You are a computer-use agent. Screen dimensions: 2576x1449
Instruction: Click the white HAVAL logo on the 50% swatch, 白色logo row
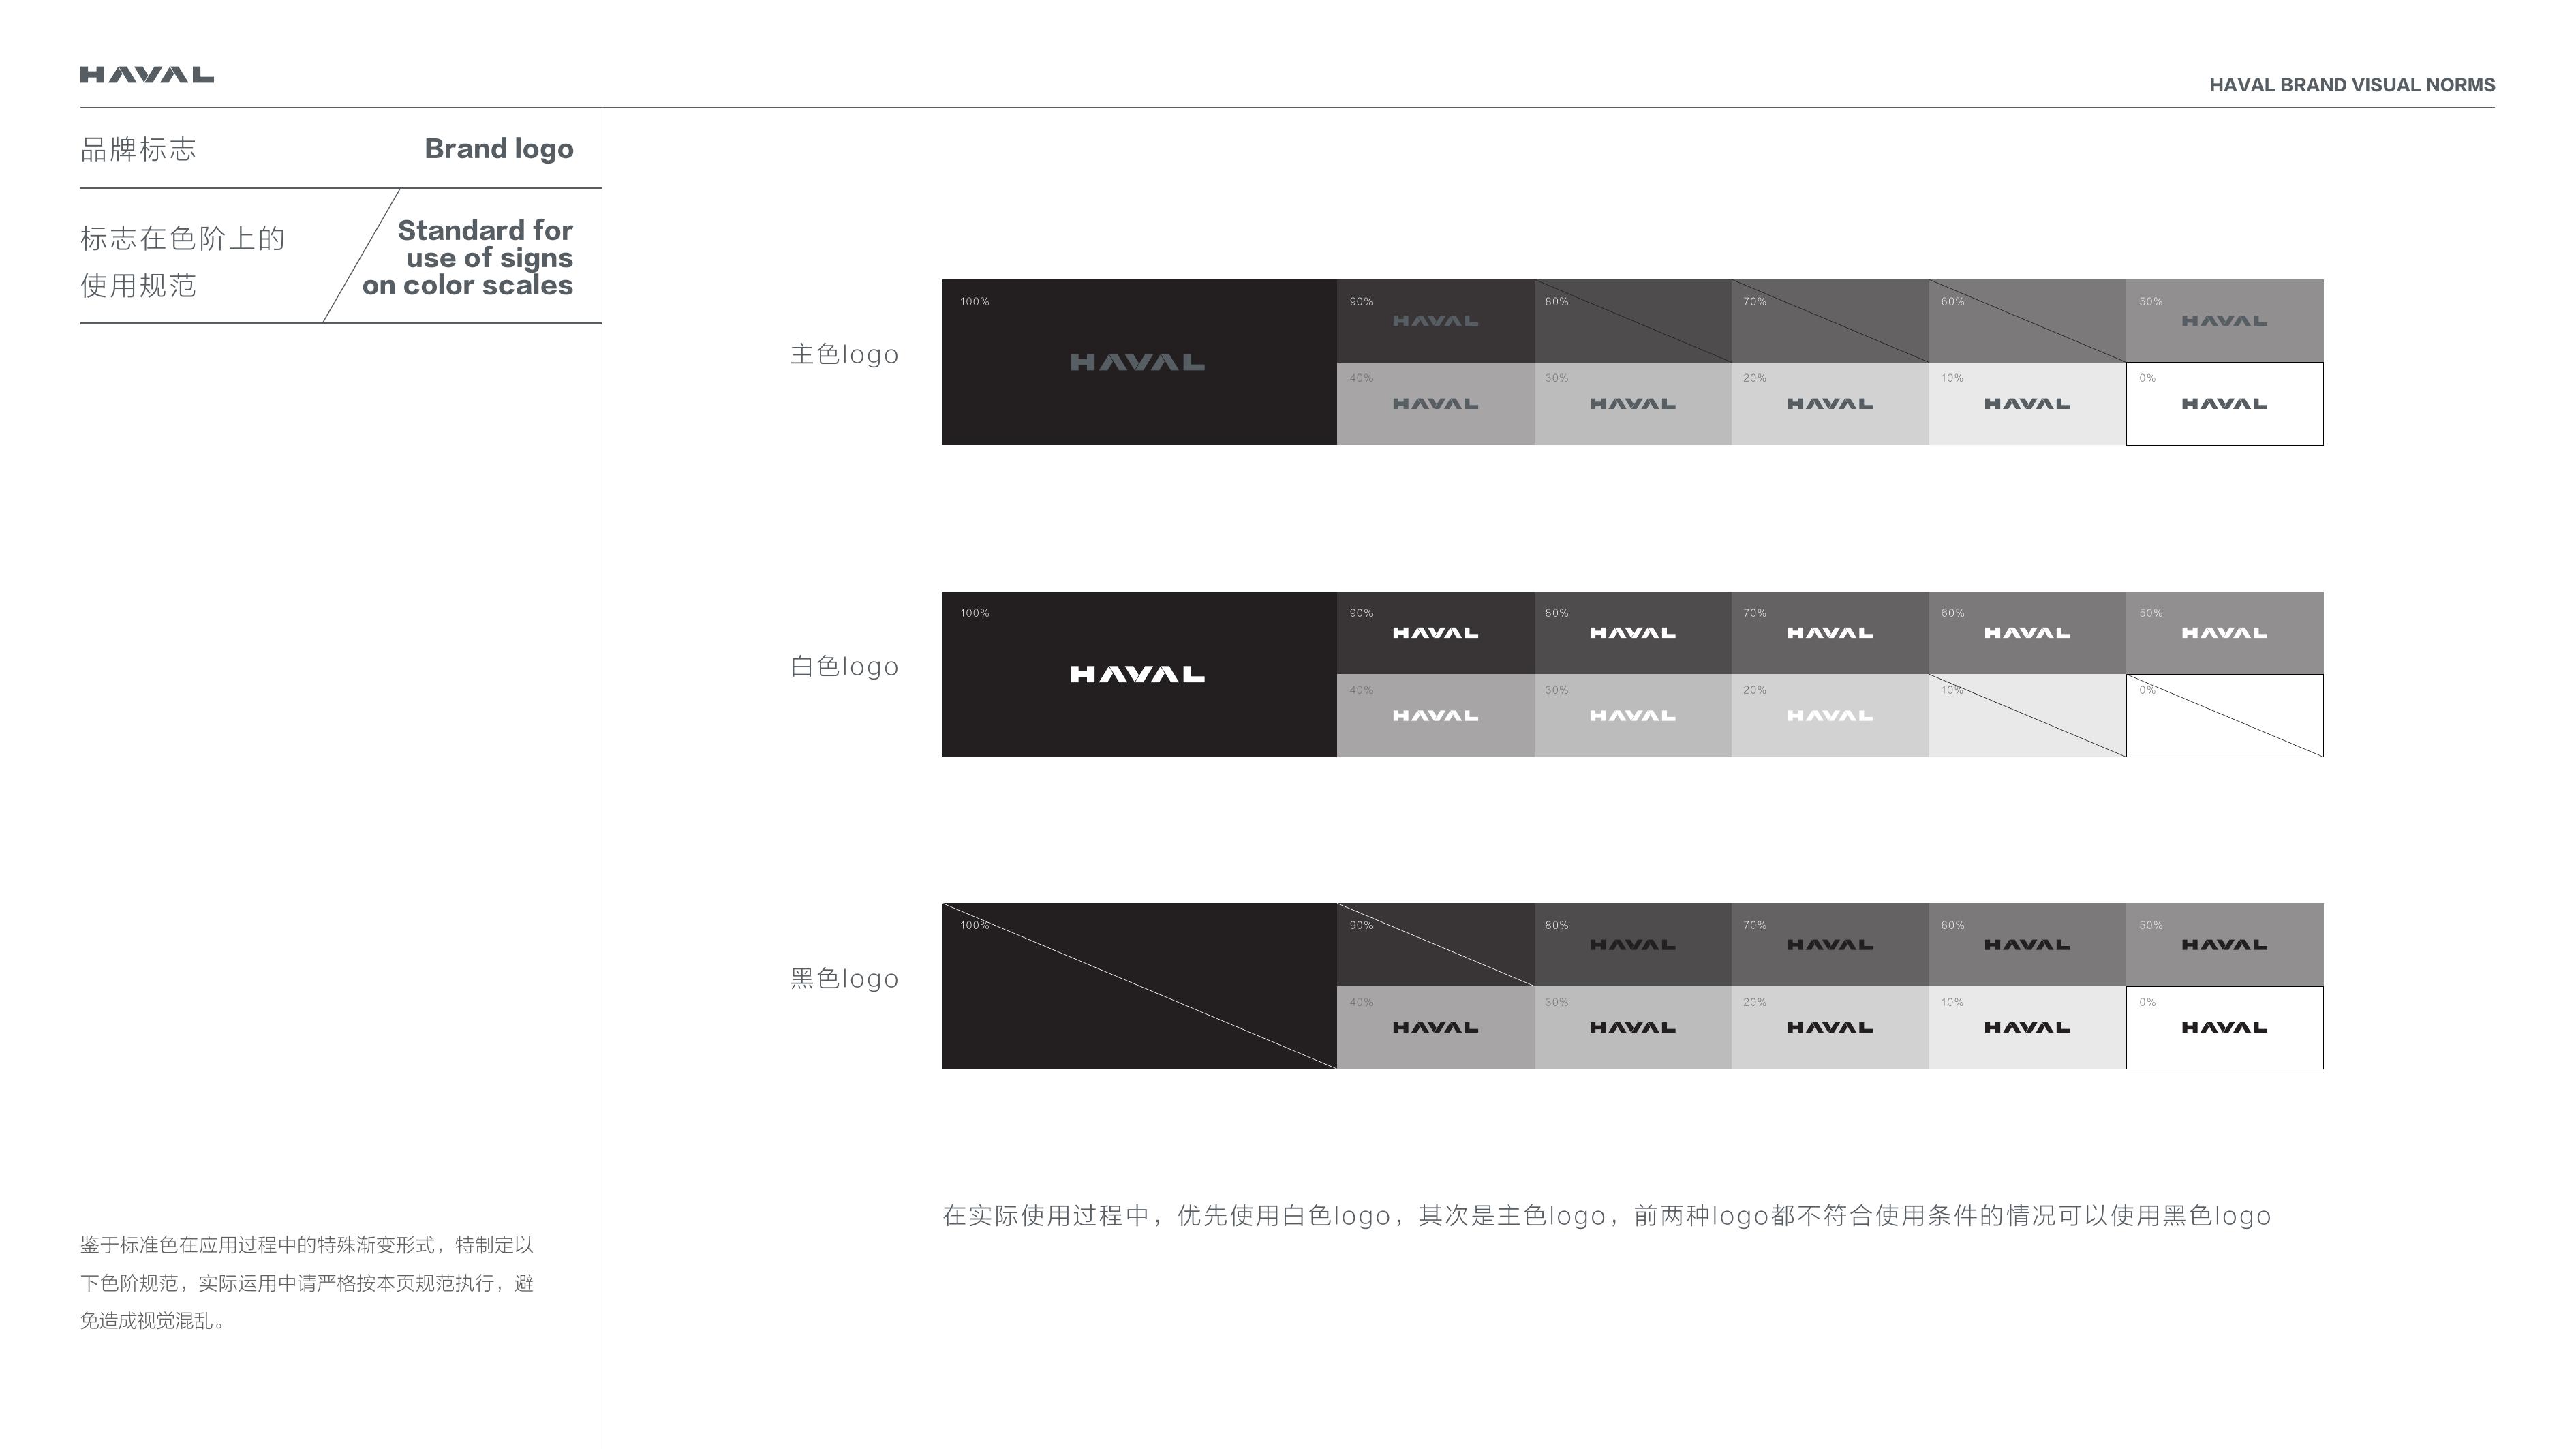(2225, 633)
